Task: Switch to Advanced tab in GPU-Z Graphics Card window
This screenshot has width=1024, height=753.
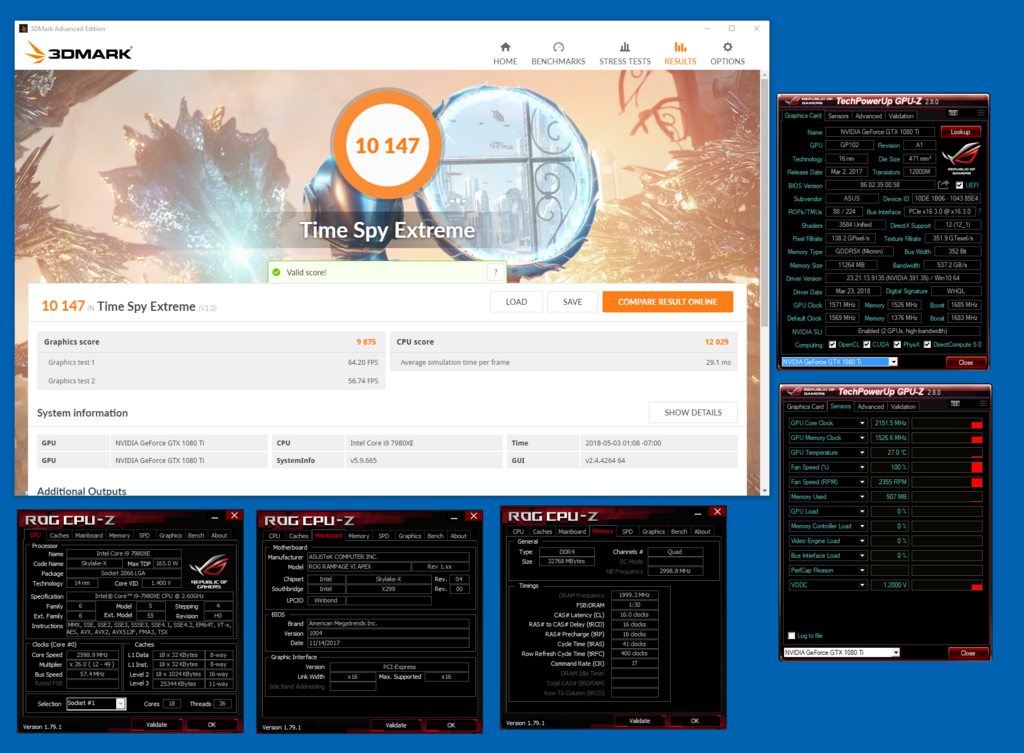Action: (869, 116)
